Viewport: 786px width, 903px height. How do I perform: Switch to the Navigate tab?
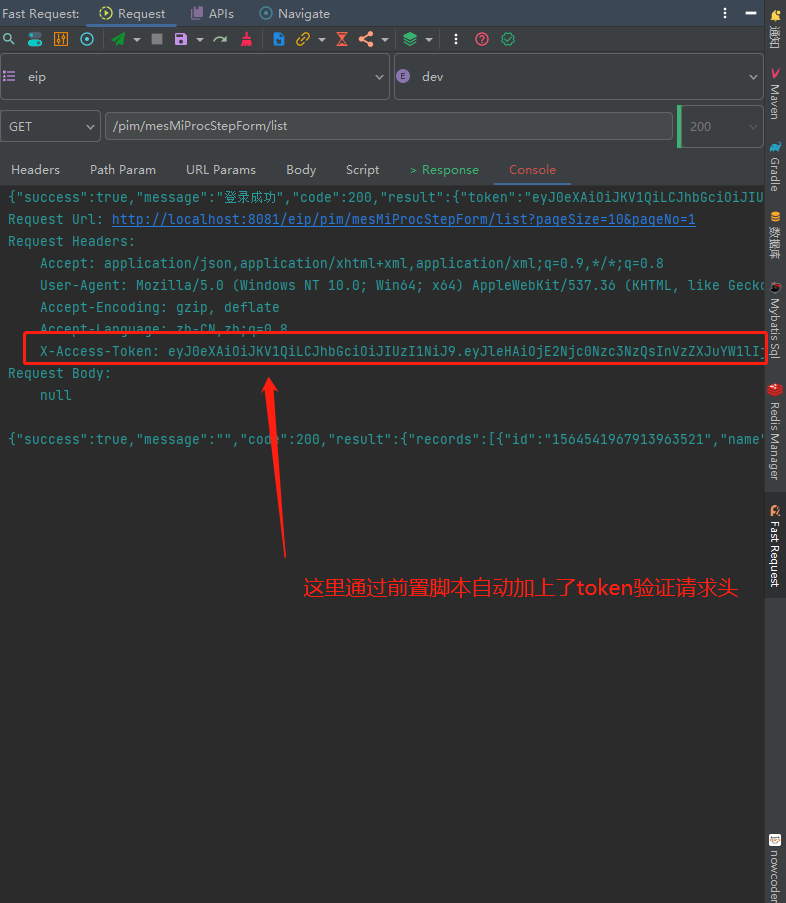click(294, 13)
